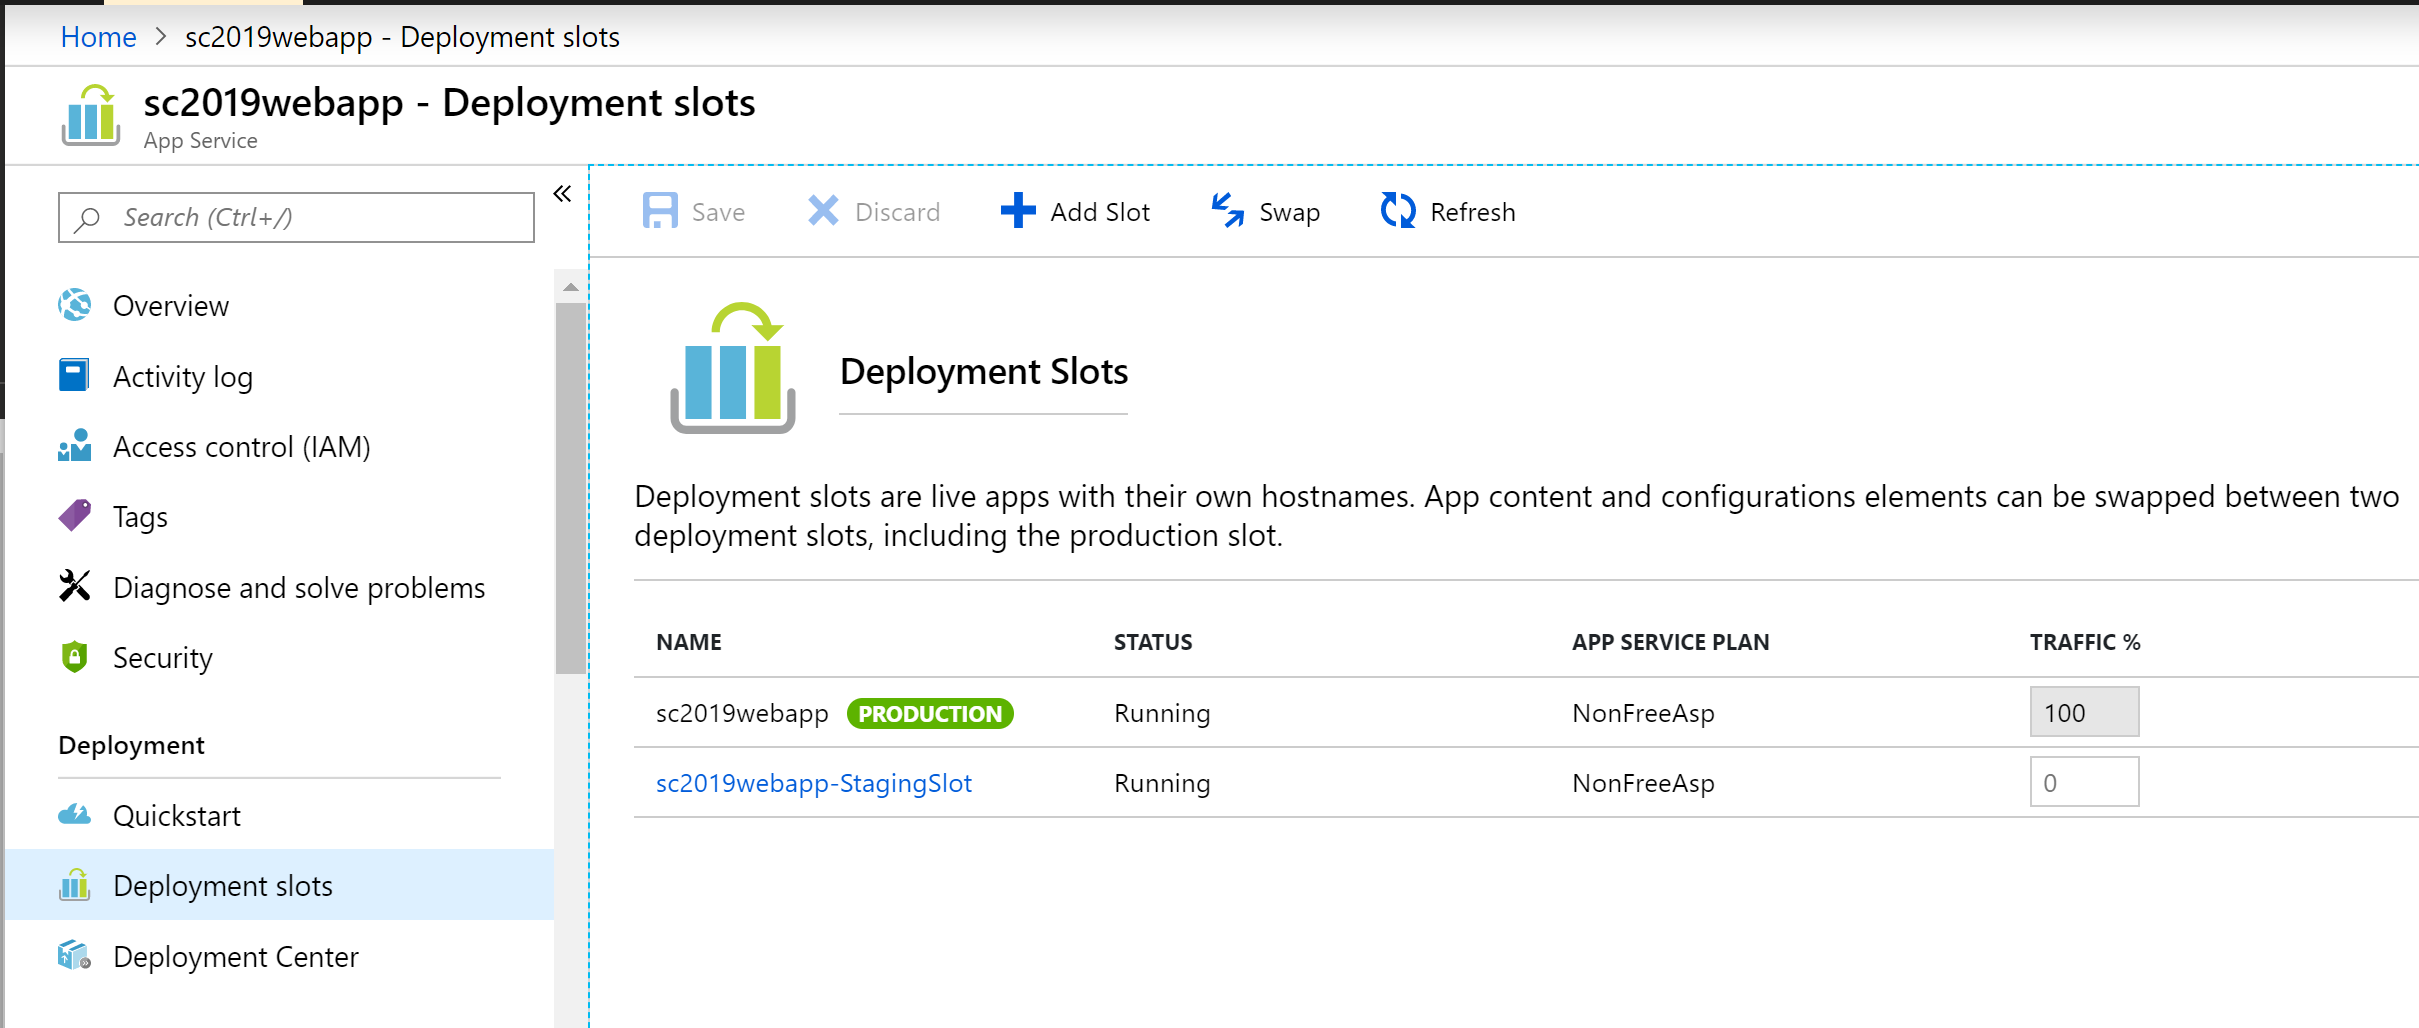Click the search magnifier icon
The width and height of the screenshot is (2419, 1028).
point(88,218)
